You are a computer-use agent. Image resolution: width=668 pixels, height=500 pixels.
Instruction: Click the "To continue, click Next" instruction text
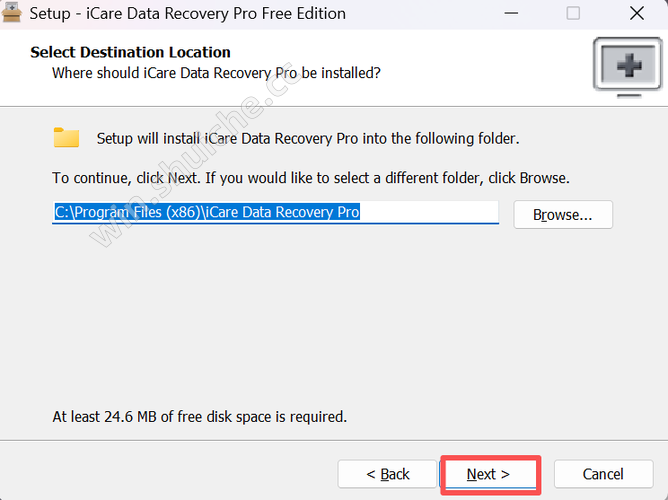click(310, 178)
